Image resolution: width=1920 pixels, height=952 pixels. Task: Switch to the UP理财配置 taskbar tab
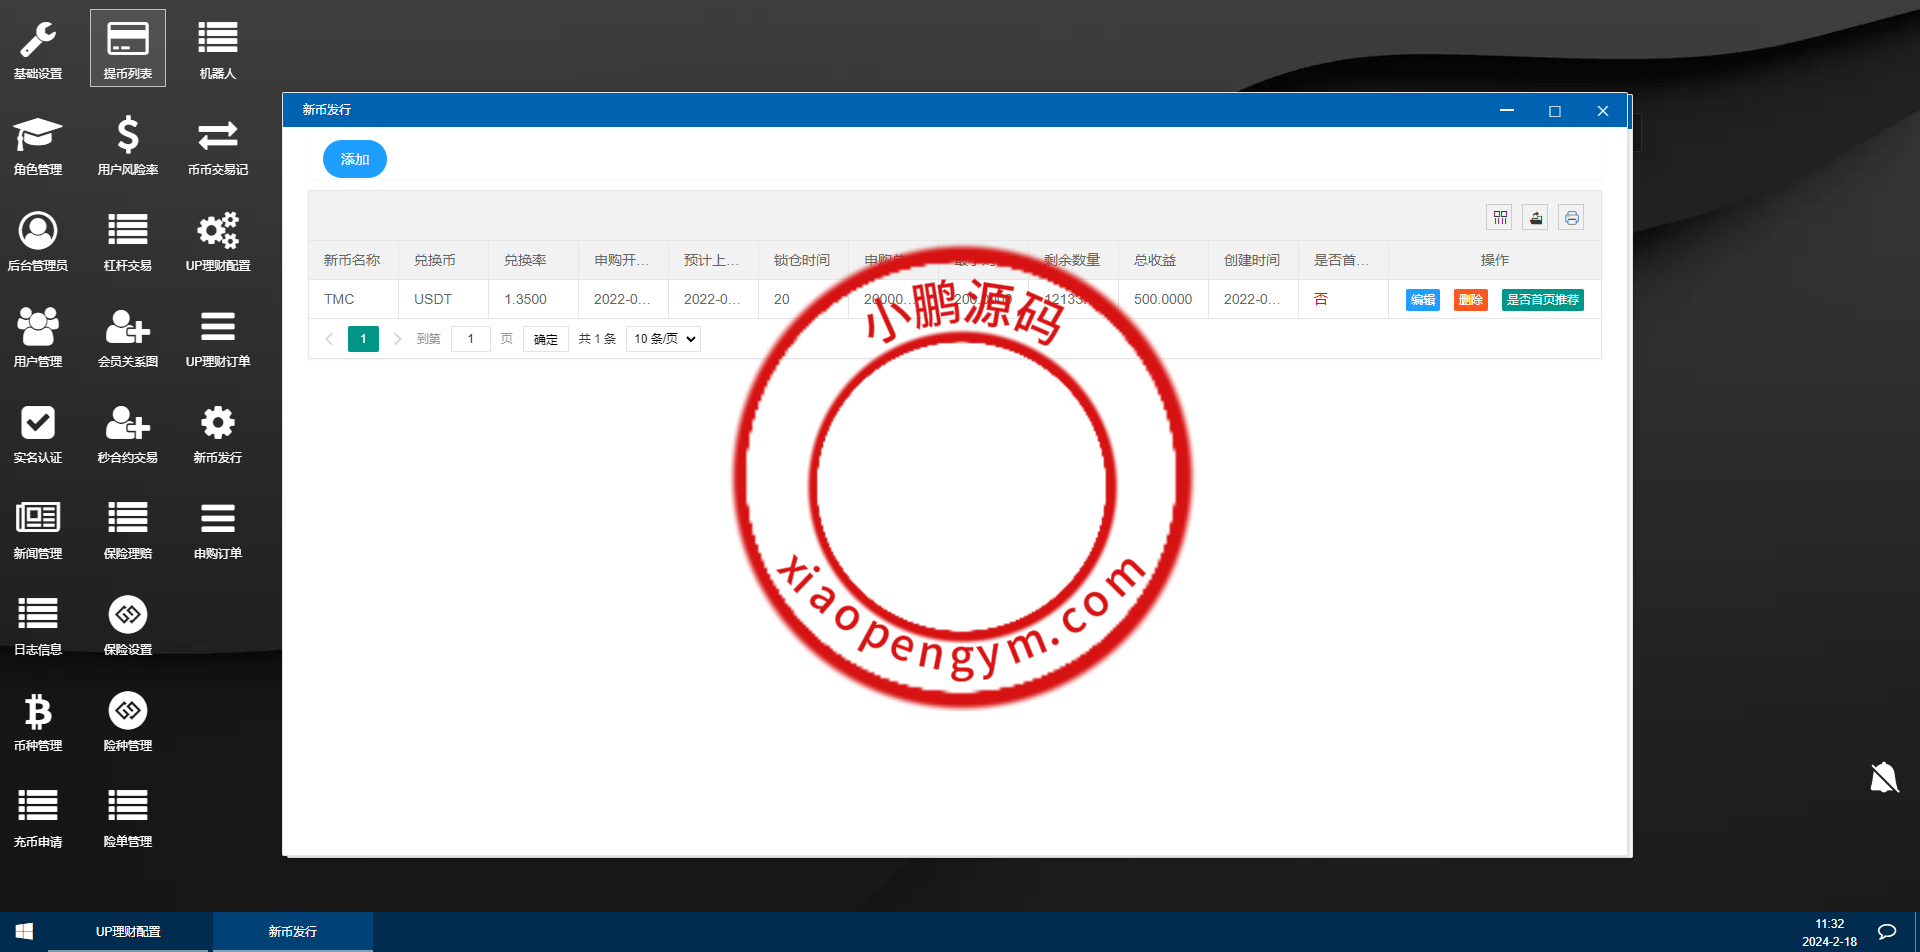pyautogui.click(x=128, y=931)
